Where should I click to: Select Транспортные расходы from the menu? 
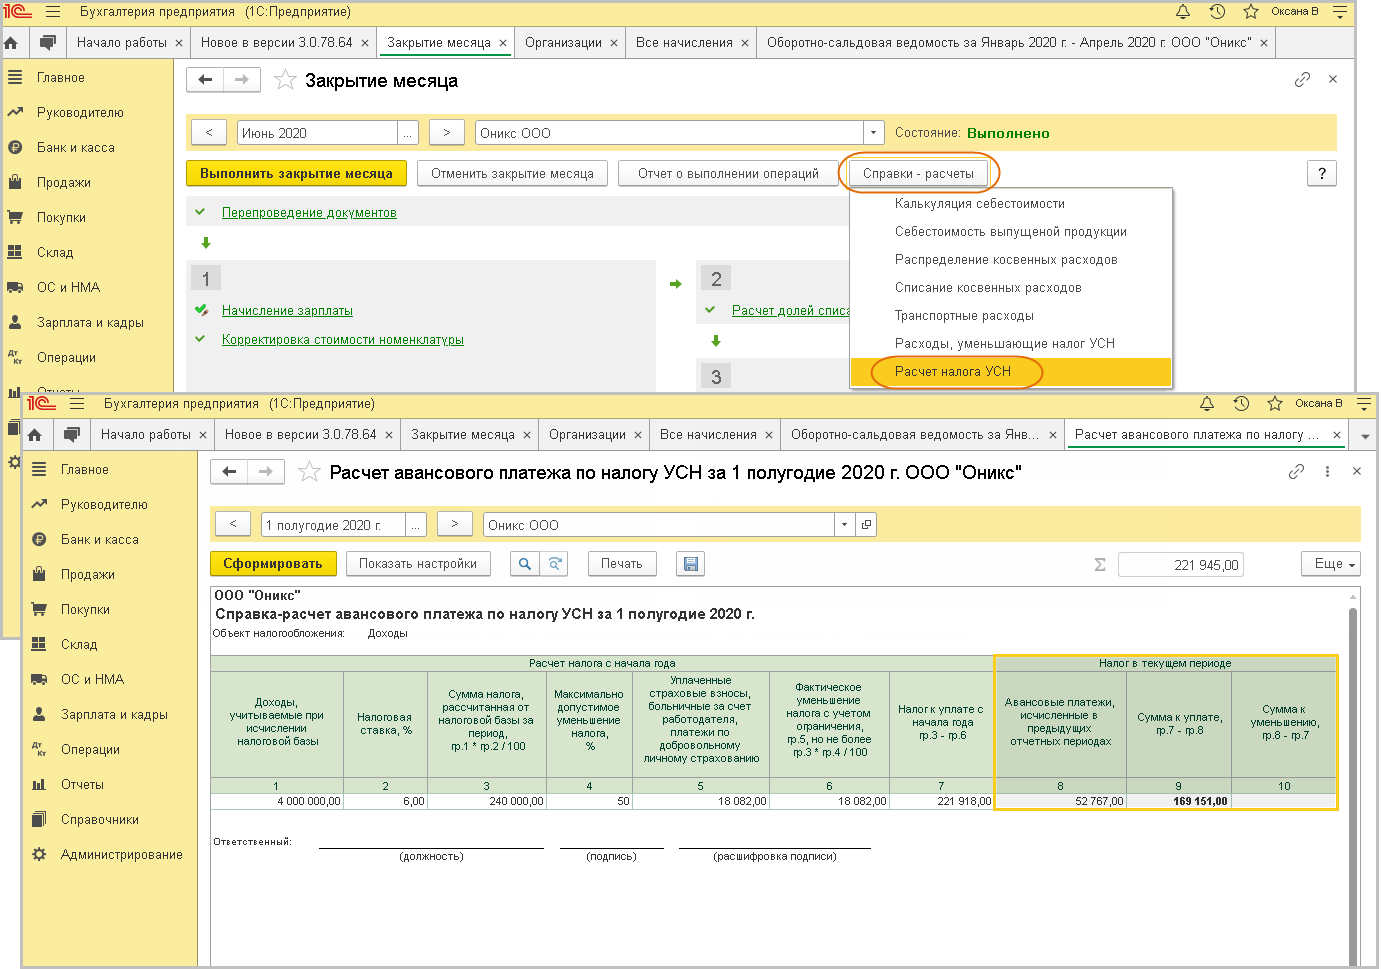tap(964, 315)
